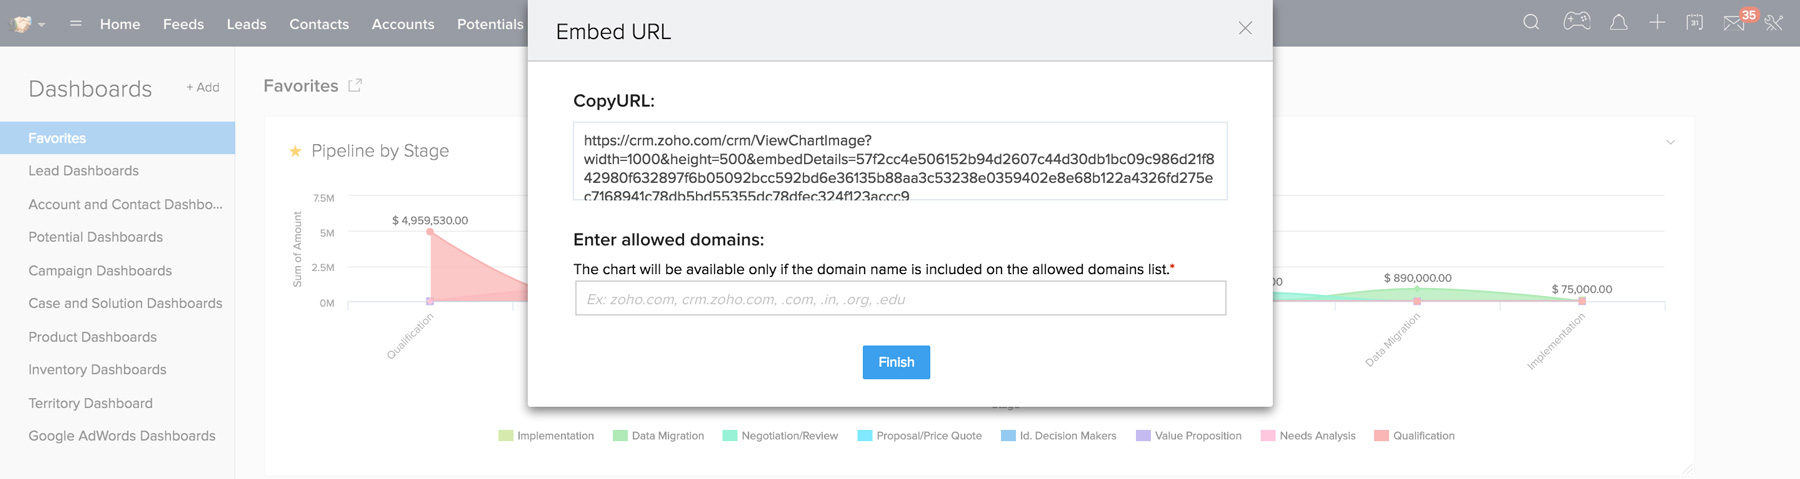This screenshot has height=479, width=1800.
Task: Go to the Leads tab
Action: (246, 24)
